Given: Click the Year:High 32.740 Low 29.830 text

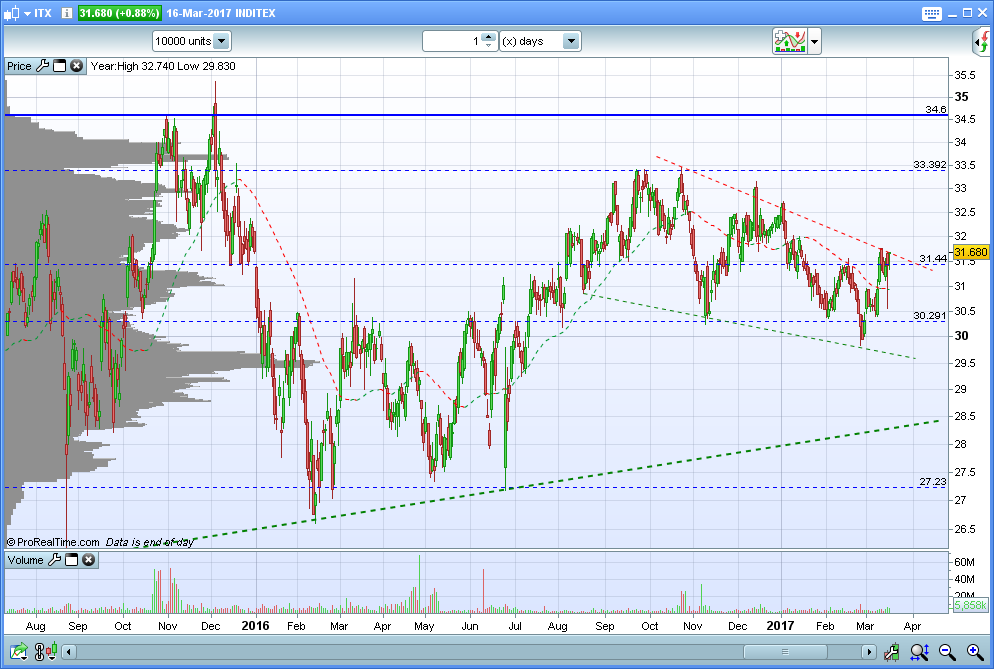Looking at the screenshot, I should [163, 66].
